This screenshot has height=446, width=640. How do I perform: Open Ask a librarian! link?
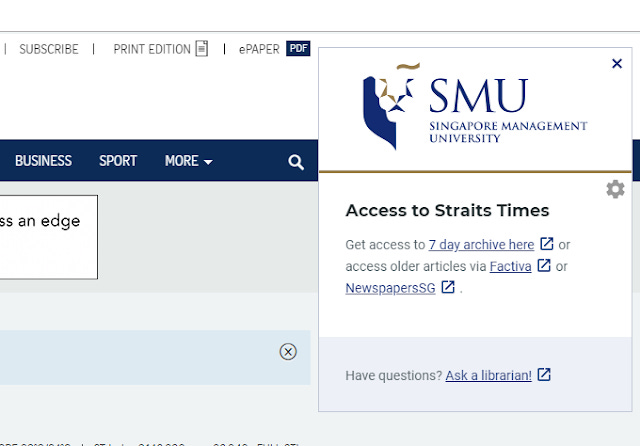coord(489,375)
